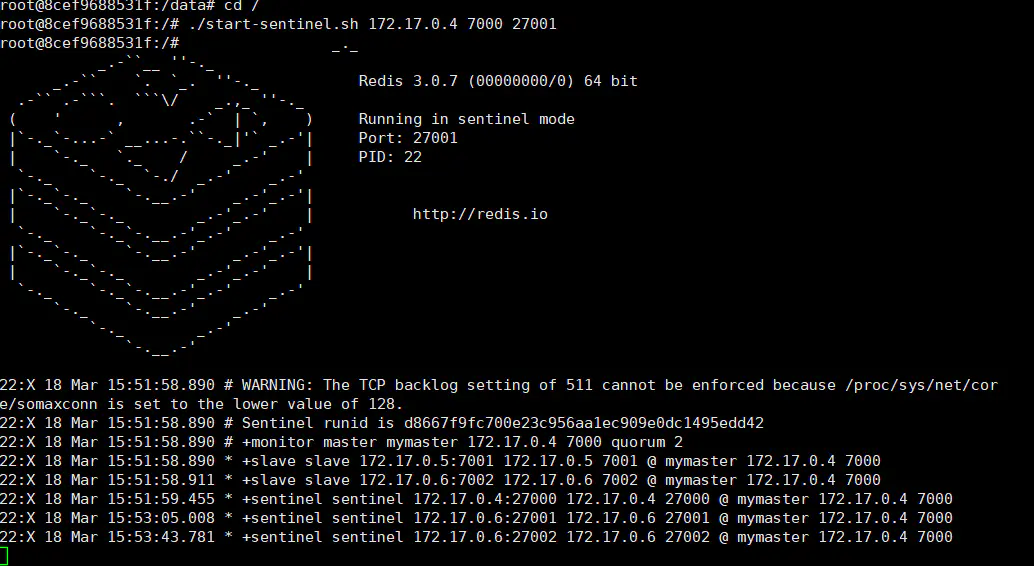Select the 'Redis 3.0.7 (00000000/0) 64 bit' text
1034x566 pixels.
coord(498,81)
